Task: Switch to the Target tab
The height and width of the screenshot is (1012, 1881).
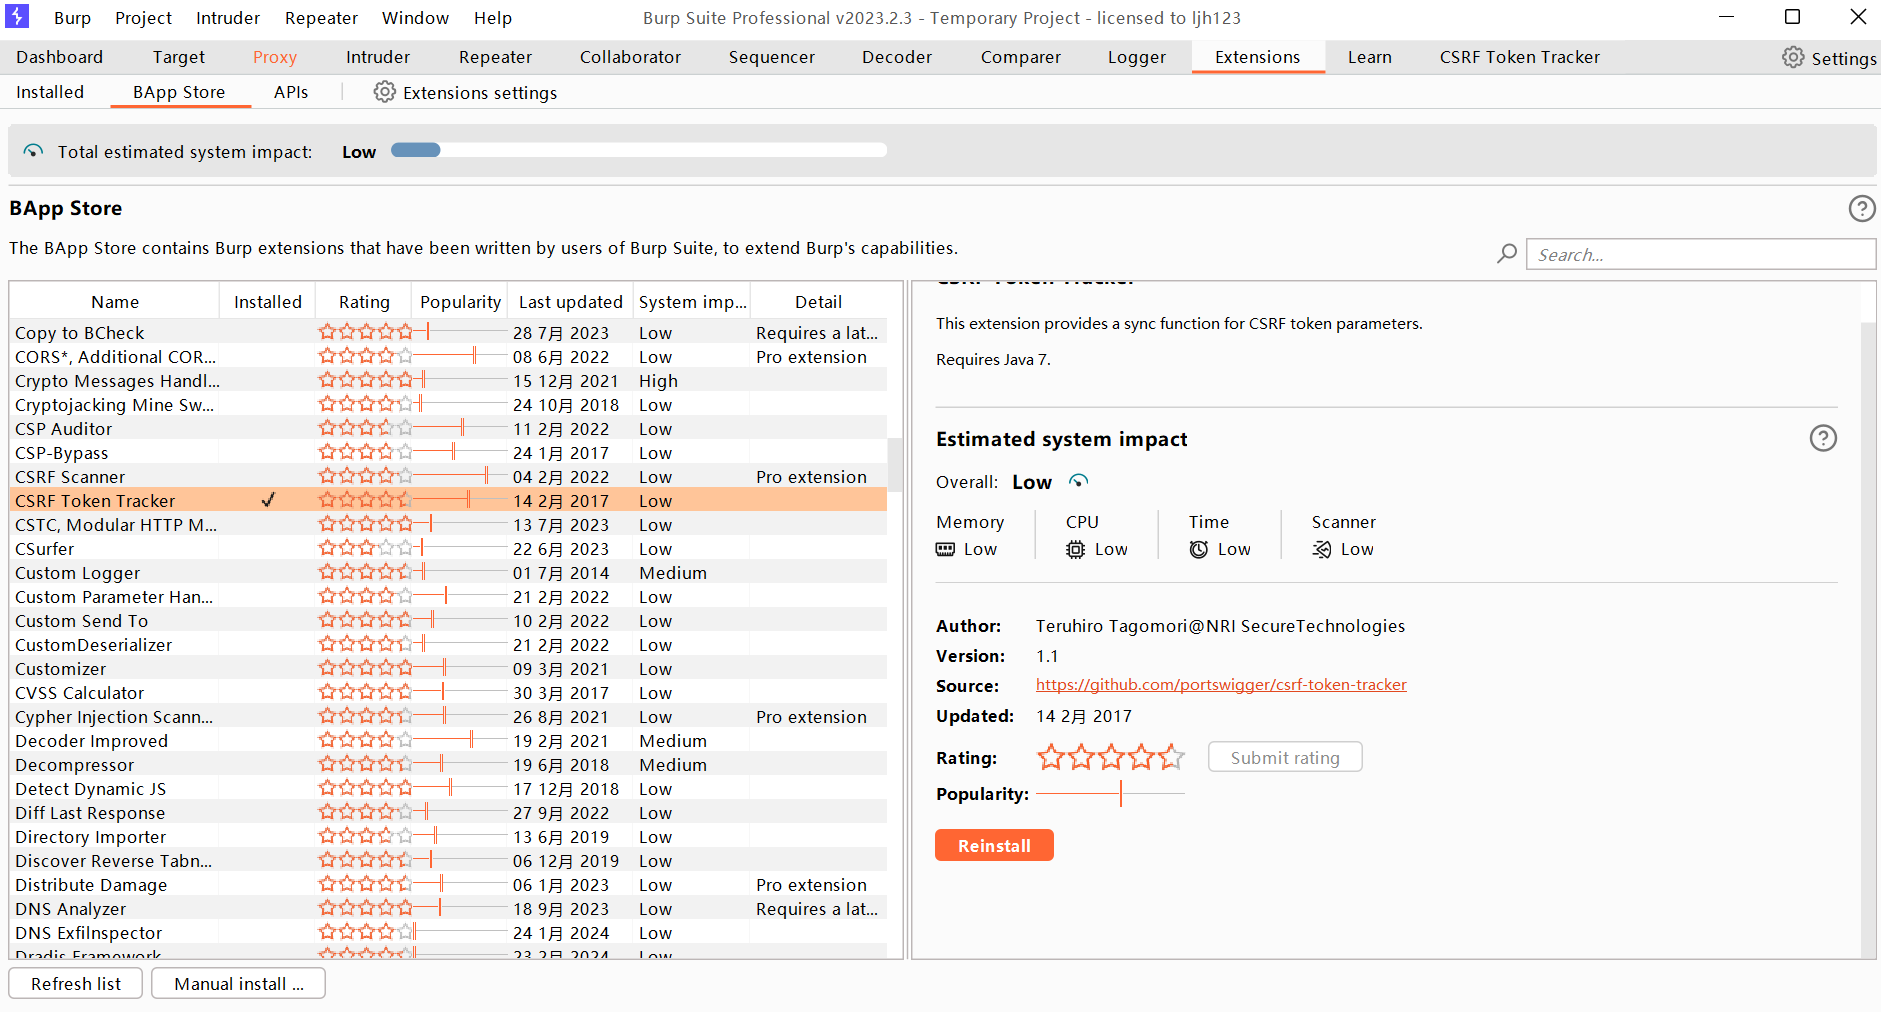Action: 179,57
